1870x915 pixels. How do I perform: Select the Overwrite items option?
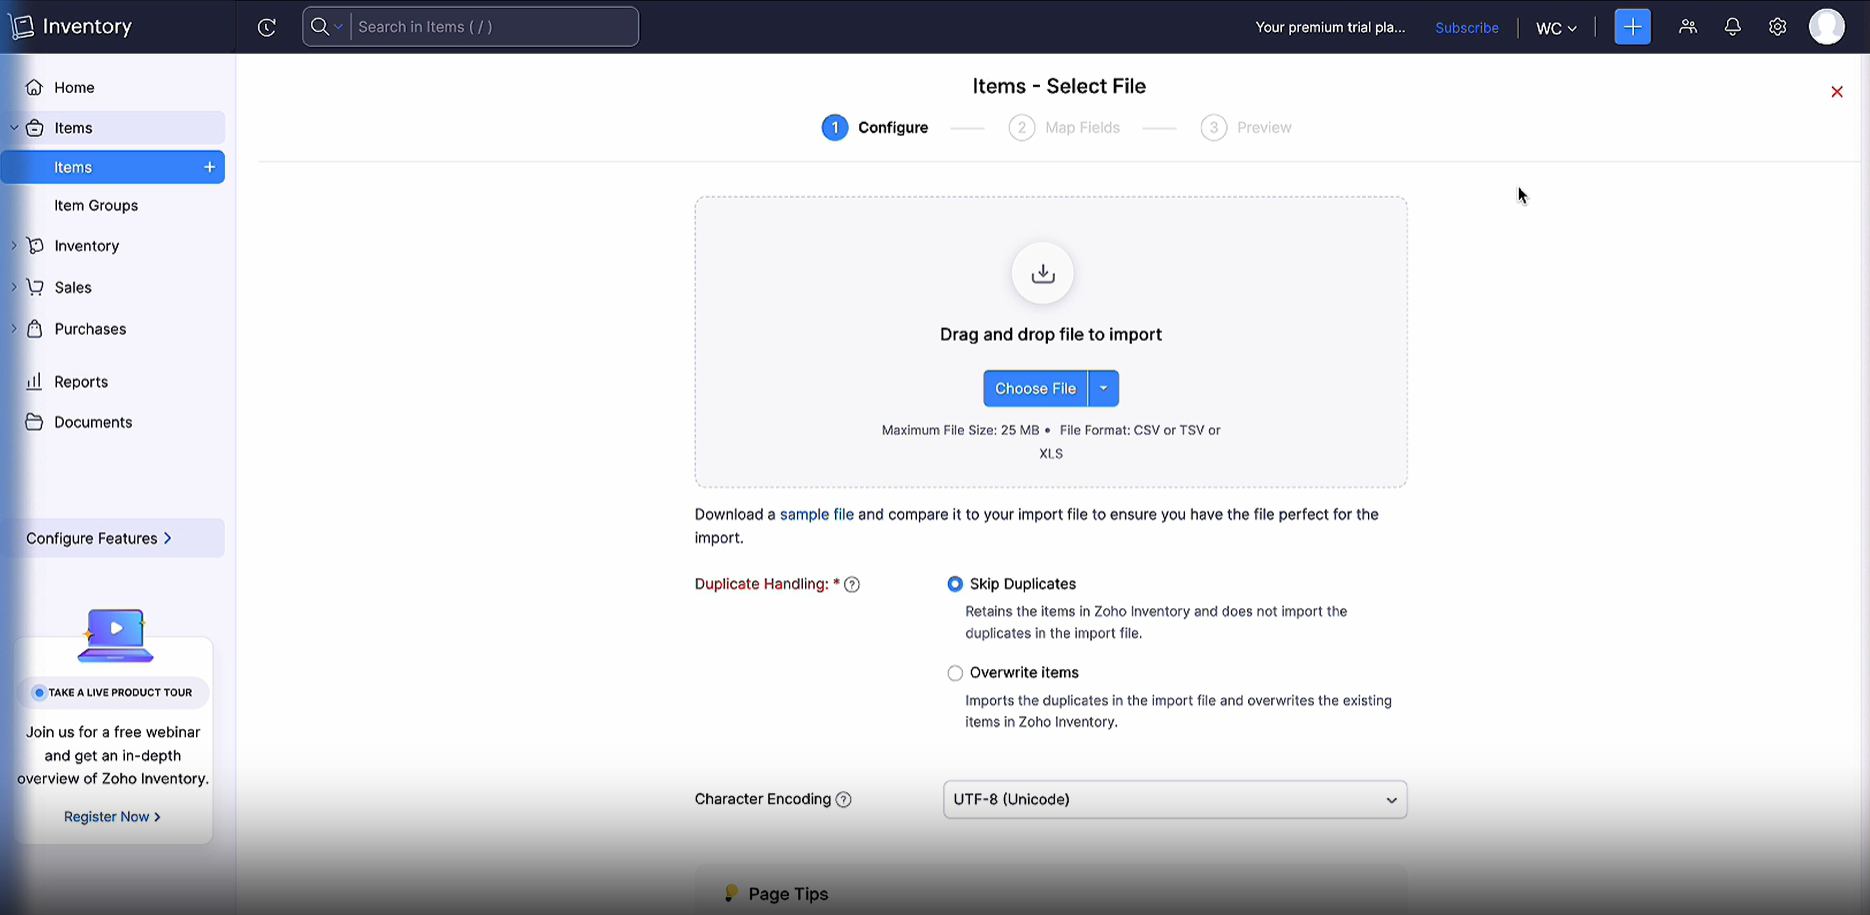pyautogui.click(x=955, y=673)
